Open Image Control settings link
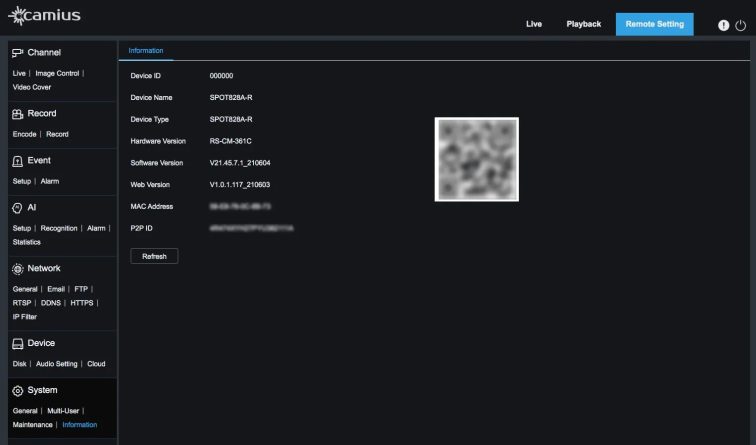 tap(57, 73)
